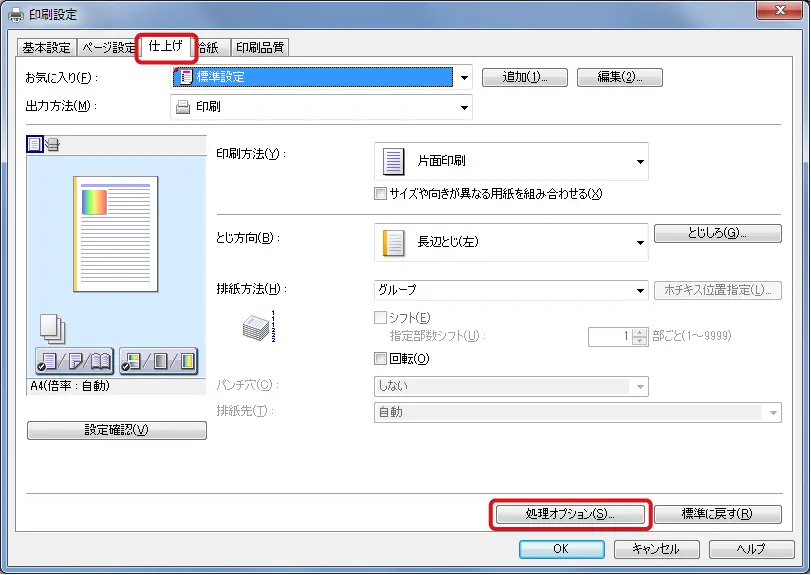Open the ヘルプ help button
This screenshot has width=811, height=575.
click(752, 549)
